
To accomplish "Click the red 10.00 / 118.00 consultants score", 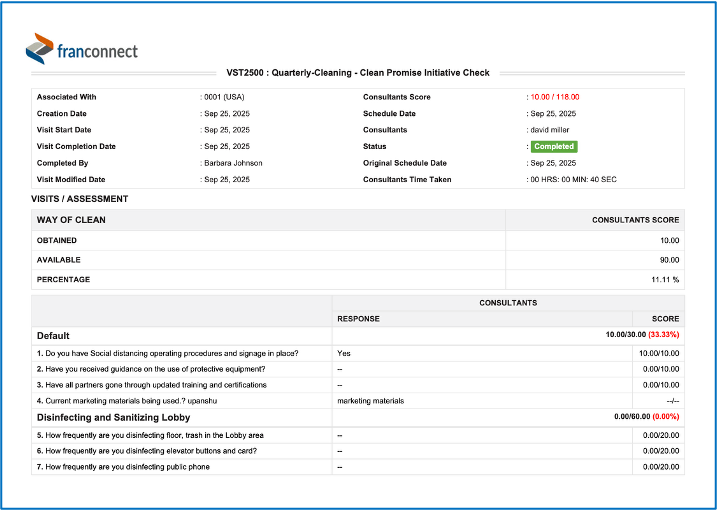I will click(555, 97).
